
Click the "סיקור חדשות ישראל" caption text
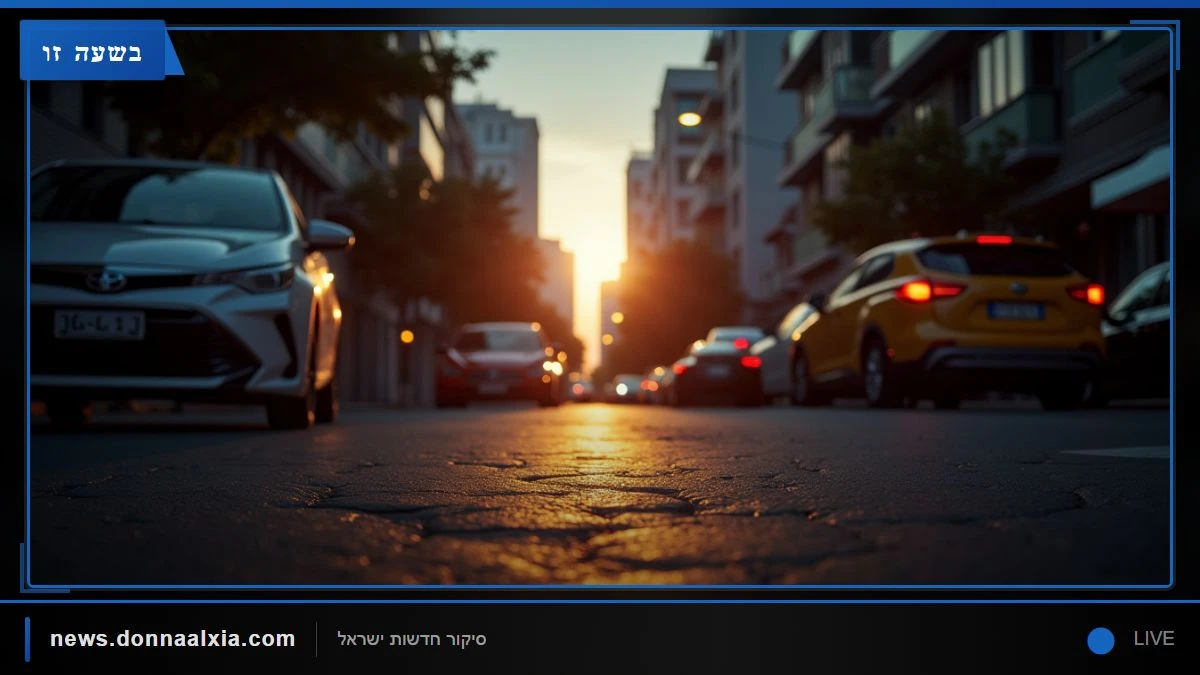click(412, 639)
